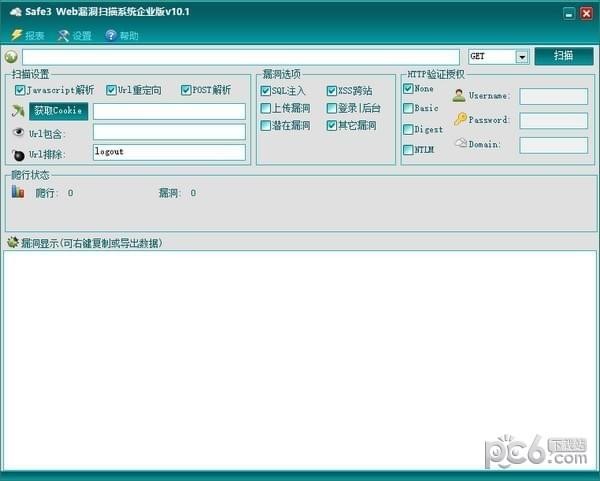
Task: Toggle Javascript解析 checkbox
Action: tap(20, 90)
